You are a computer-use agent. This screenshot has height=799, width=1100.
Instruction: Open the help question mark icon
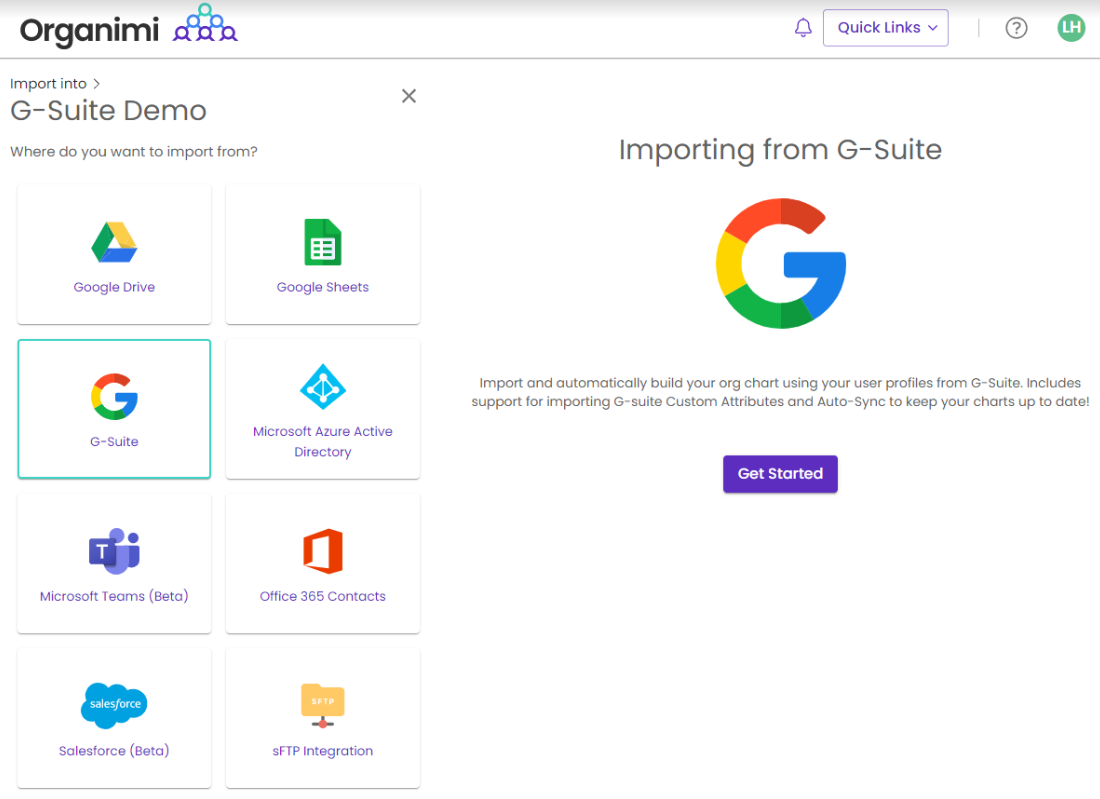tap(1016, 28)
